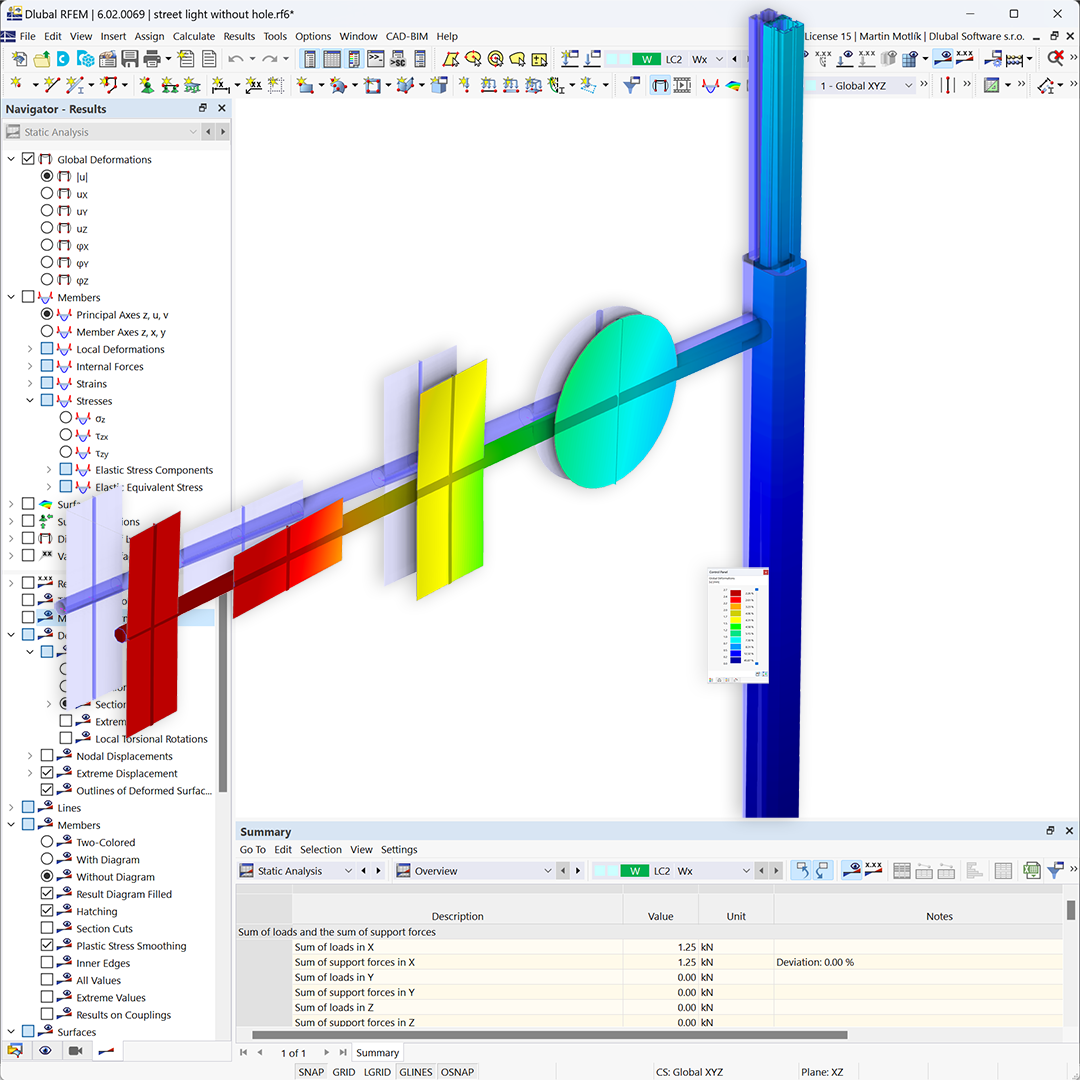This screenshot has height=1080, width=1080.
Task: Click the Save icon in the toolbar
Action: click(x=129, y=58)
